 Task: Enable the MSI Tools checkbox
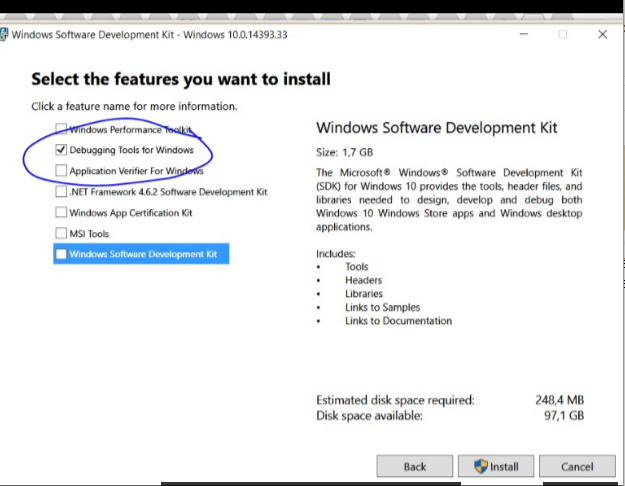coord(61,234)
